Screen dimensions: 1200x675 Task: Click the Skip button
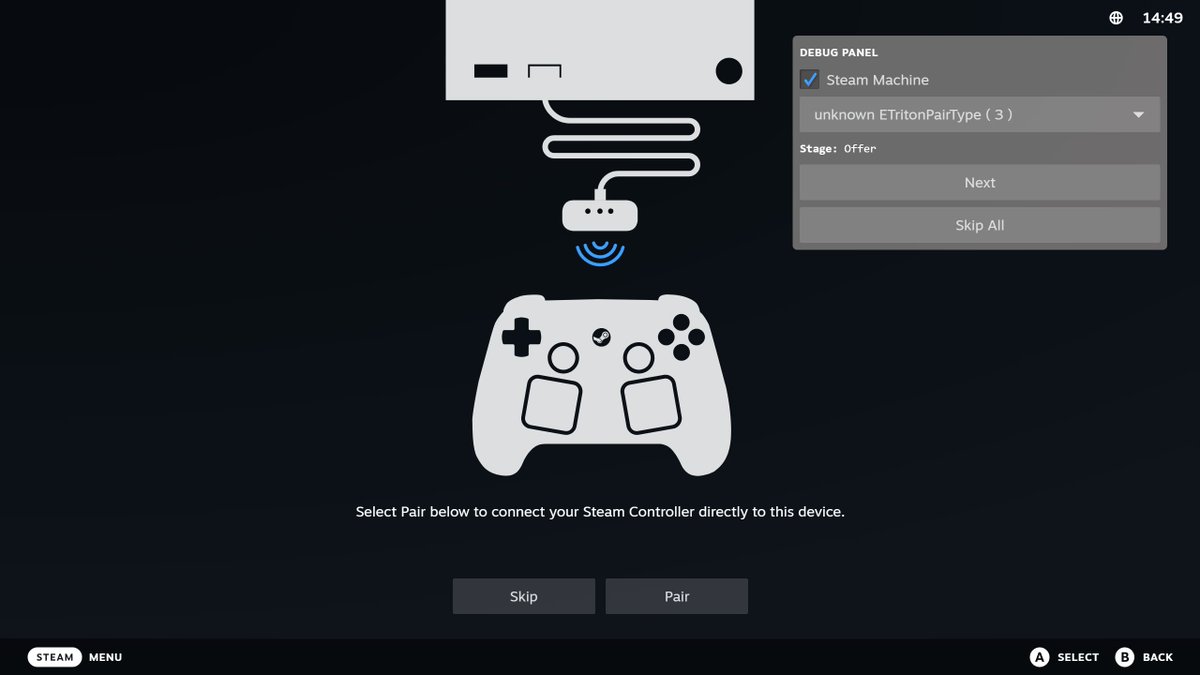524,596
